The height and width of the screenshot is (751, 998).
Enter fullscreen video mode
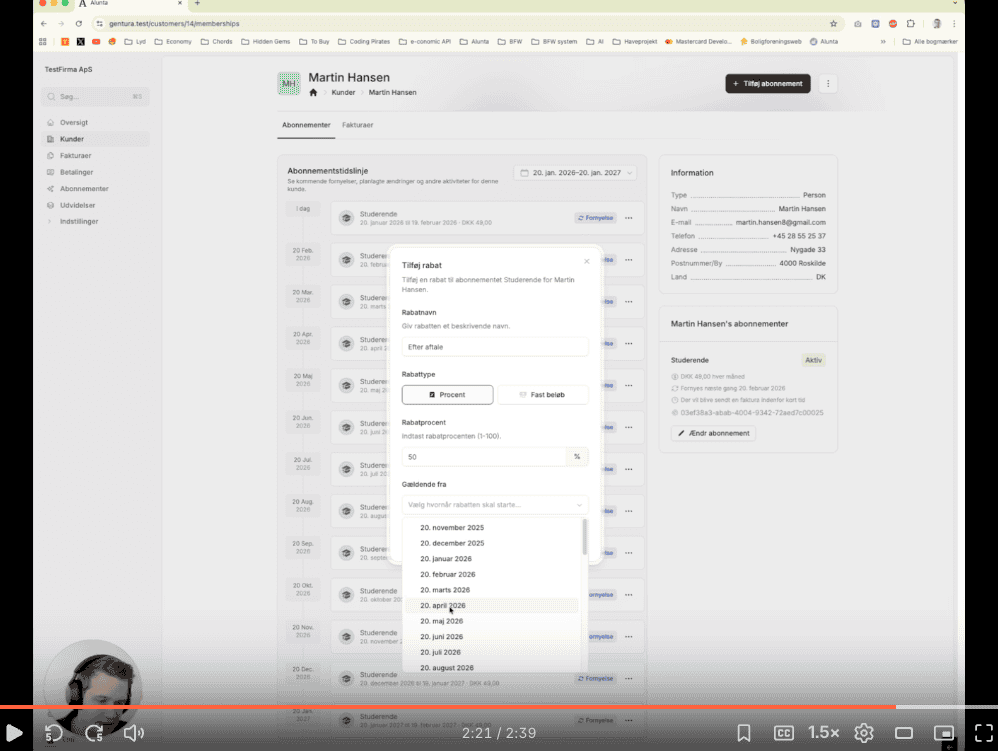[982, 733]
